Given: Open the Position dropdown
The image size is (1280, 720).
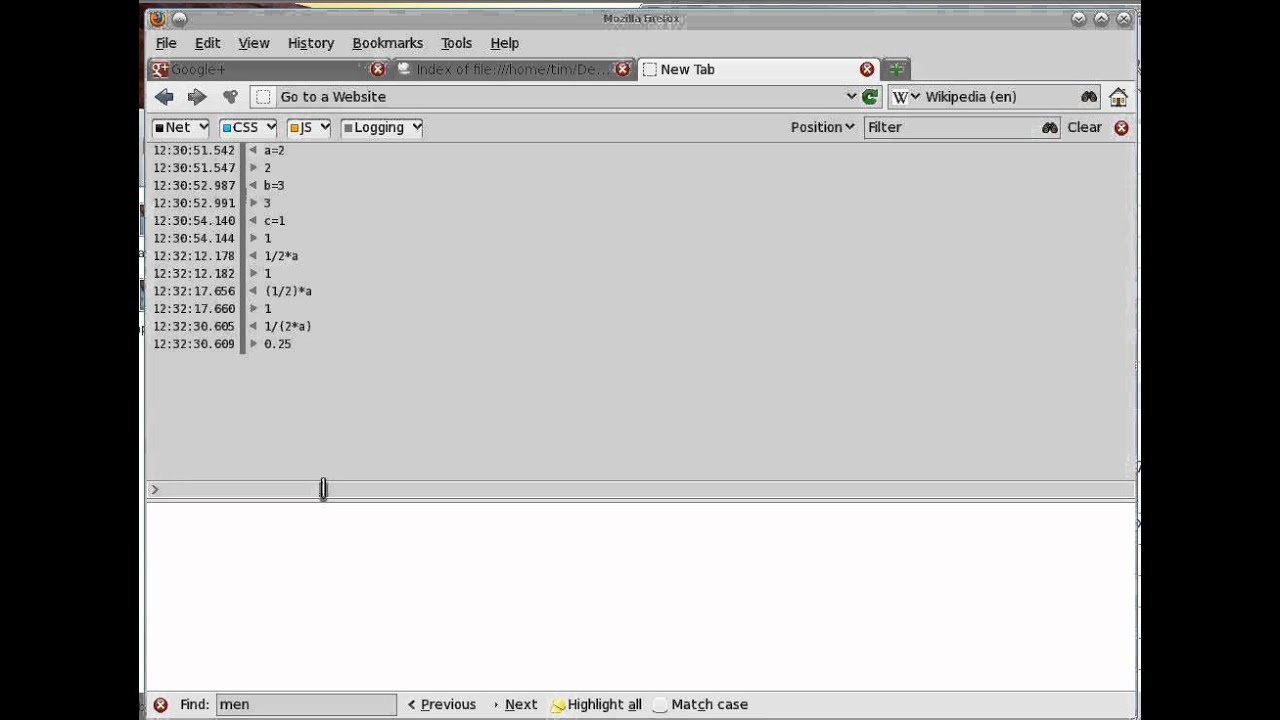Looking at the screenshot, I should pyautogui.click(x=822, y=127).
